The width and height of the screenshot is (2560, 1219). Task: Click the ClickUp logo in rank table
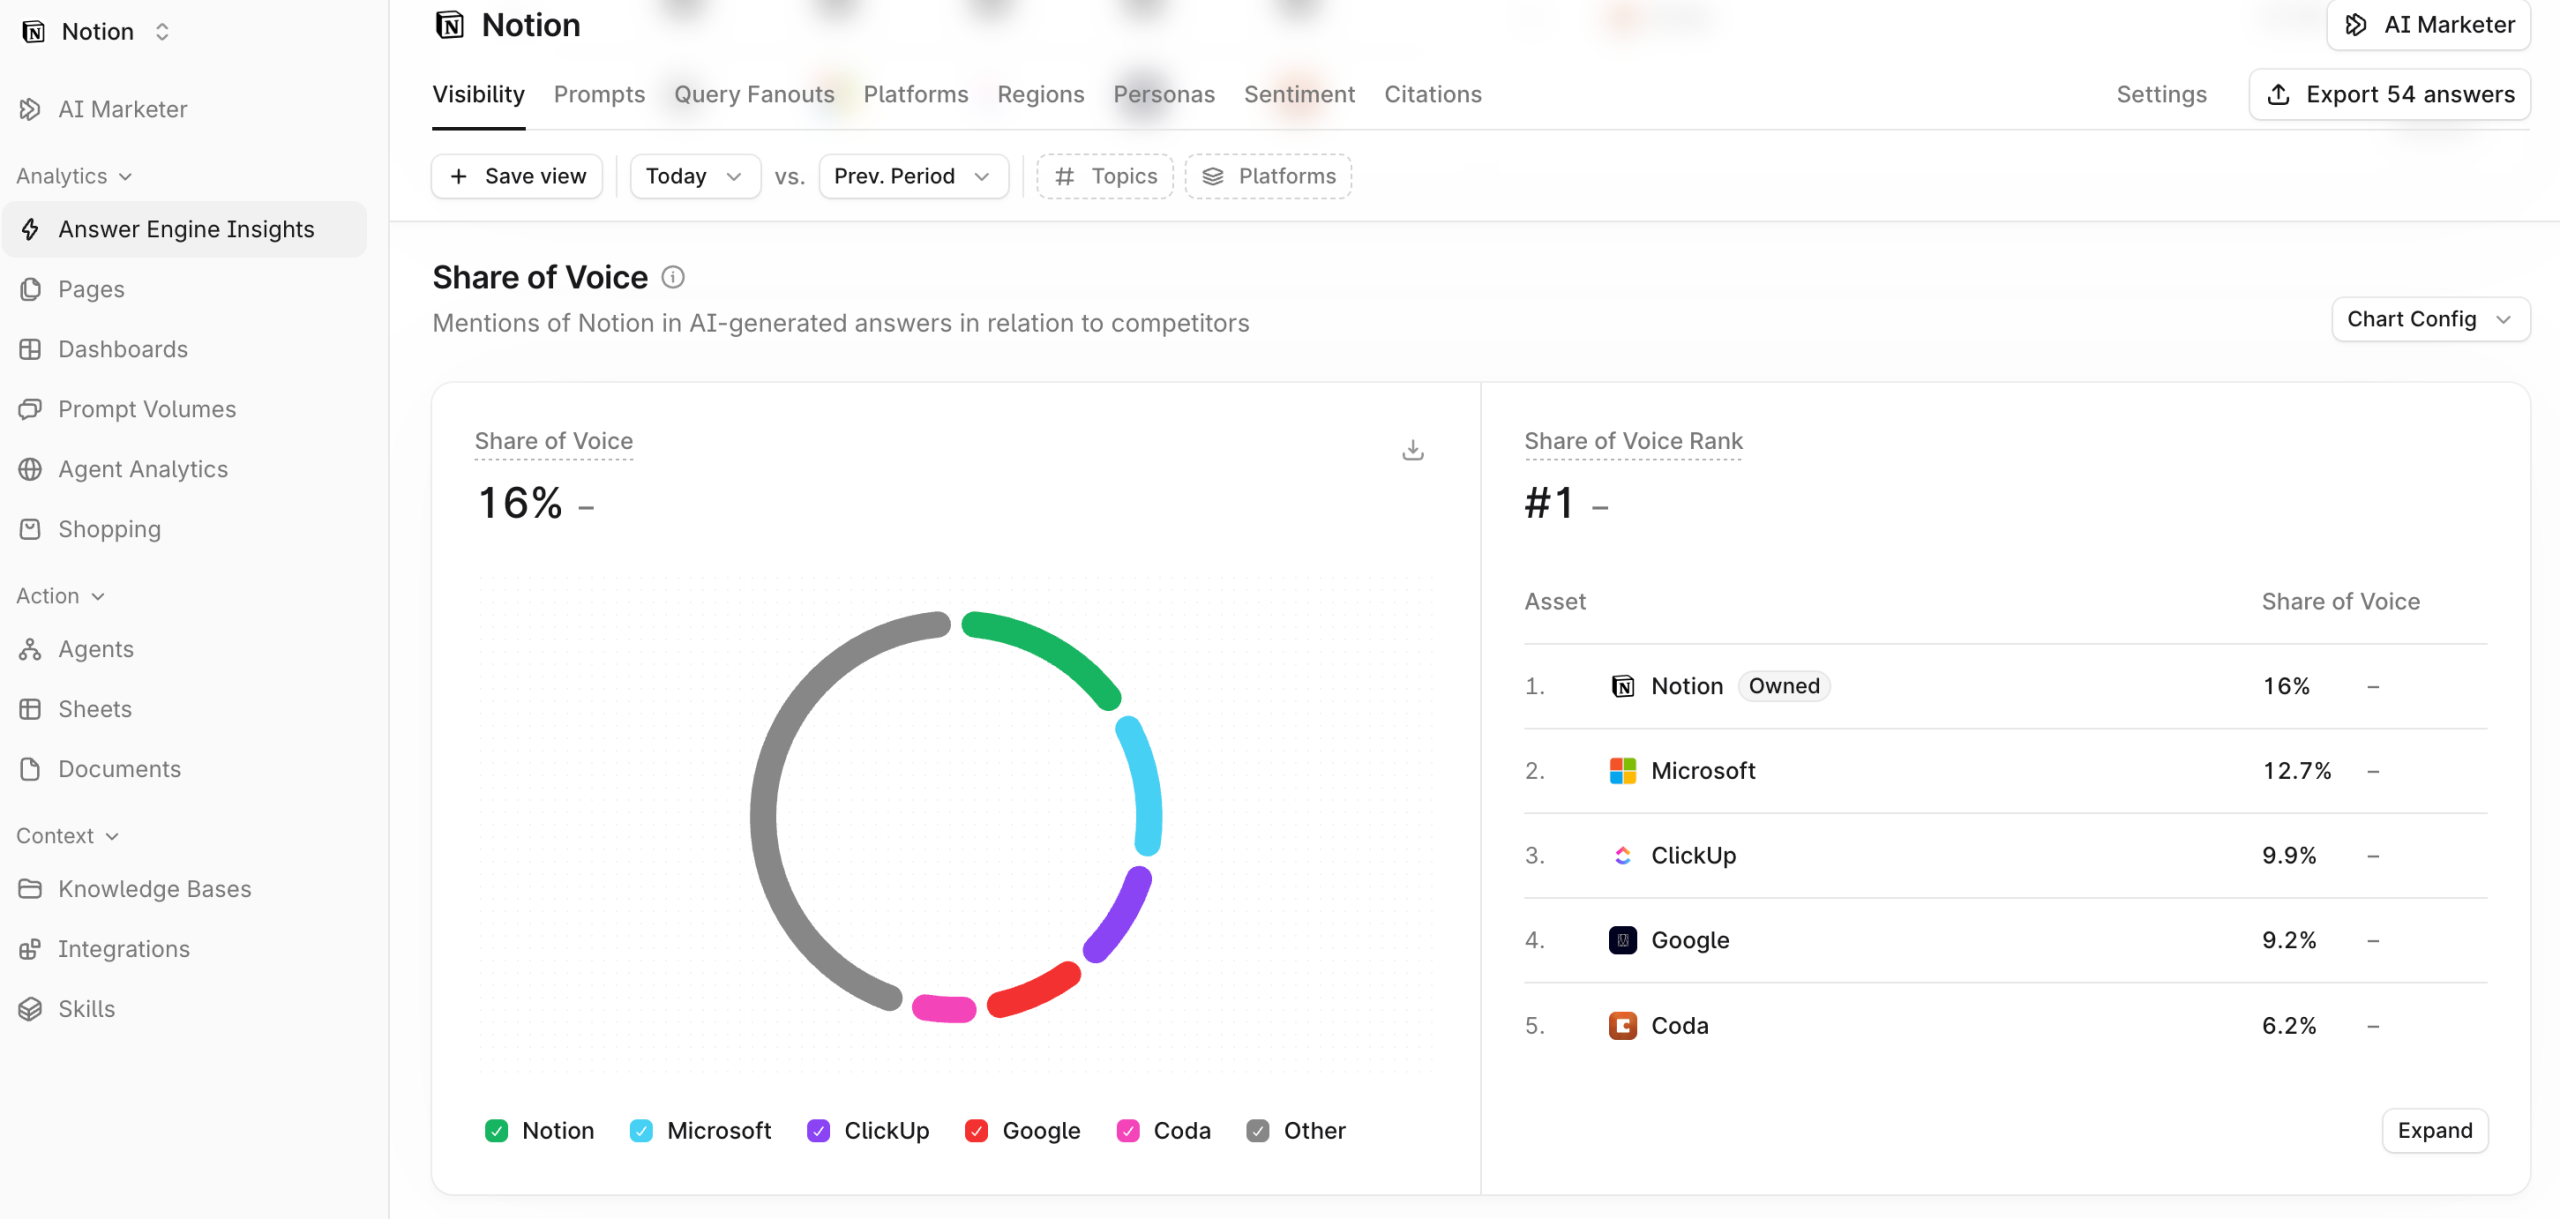coord(1623,856)
